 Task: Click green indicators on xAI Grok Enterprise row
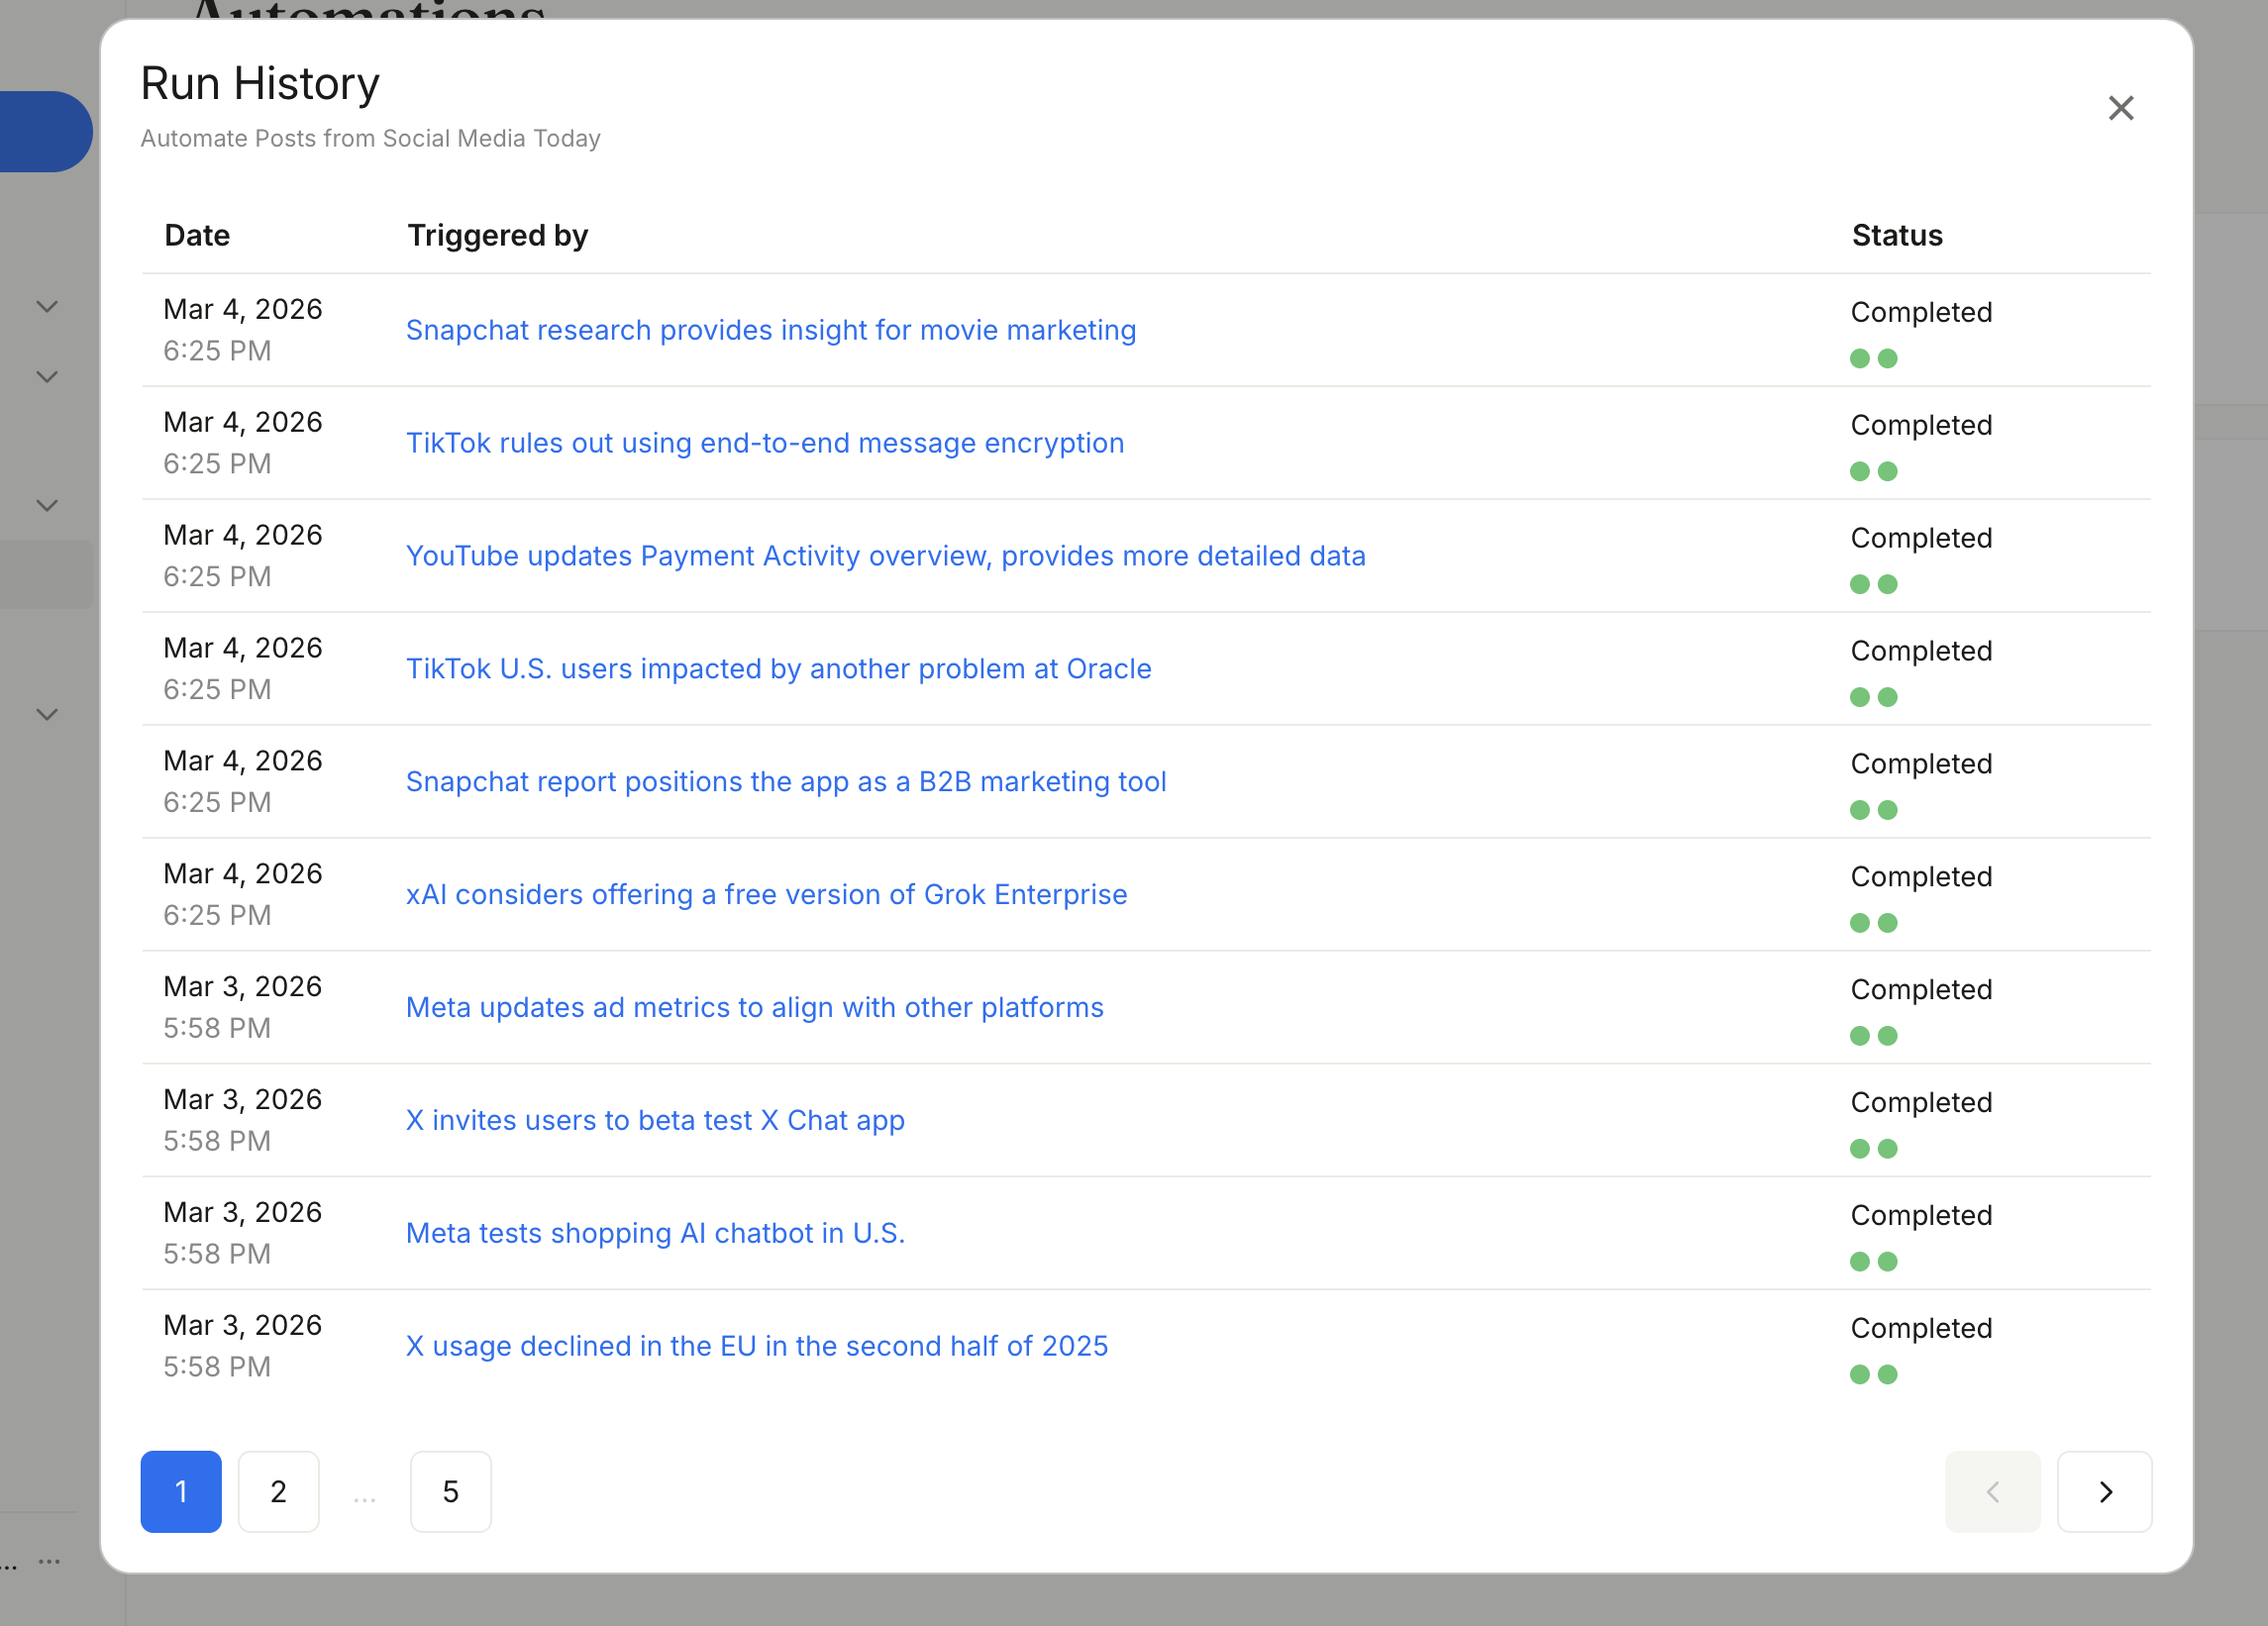(1874, 921)
